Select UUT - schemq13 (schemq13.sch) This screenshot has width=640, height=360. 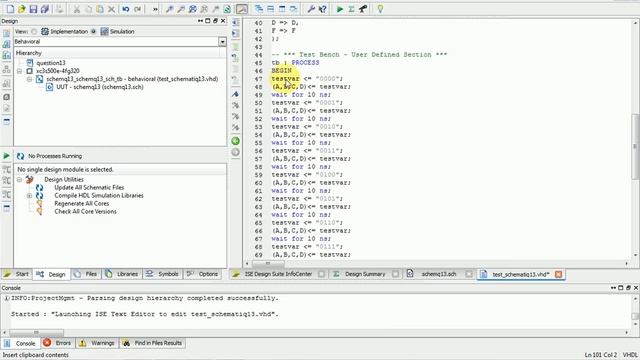[100, 87]
